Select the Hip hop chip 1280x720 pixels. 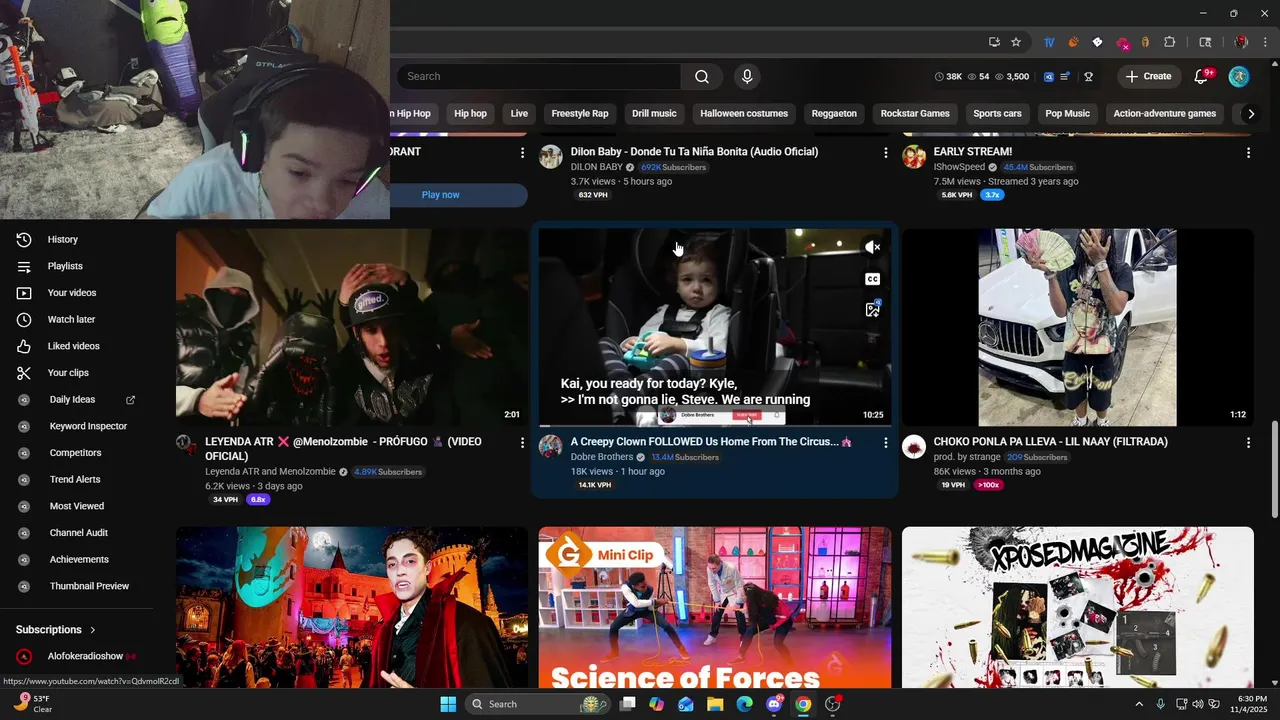coord(470,114)
